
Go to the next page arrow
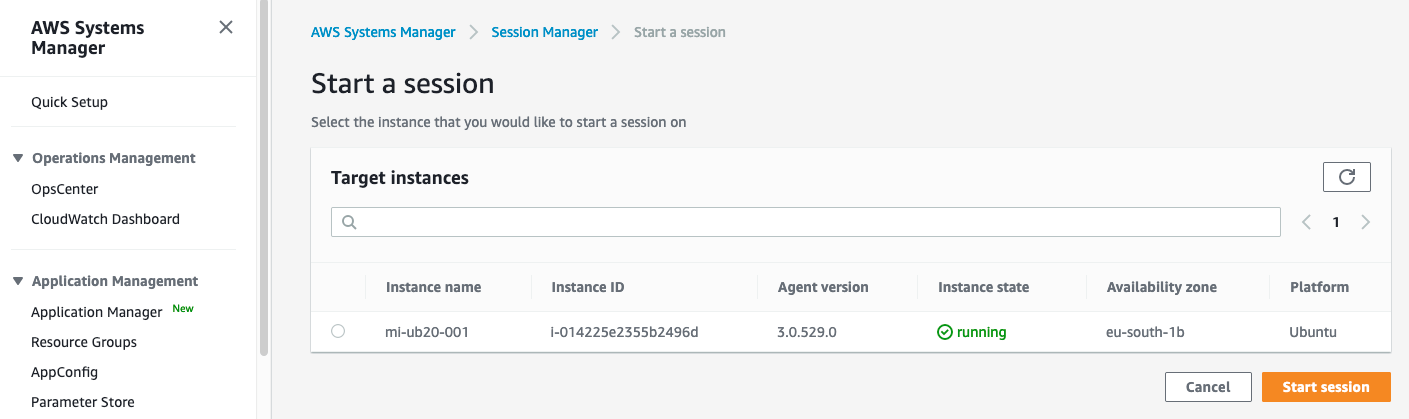[x=1366, y=223]
